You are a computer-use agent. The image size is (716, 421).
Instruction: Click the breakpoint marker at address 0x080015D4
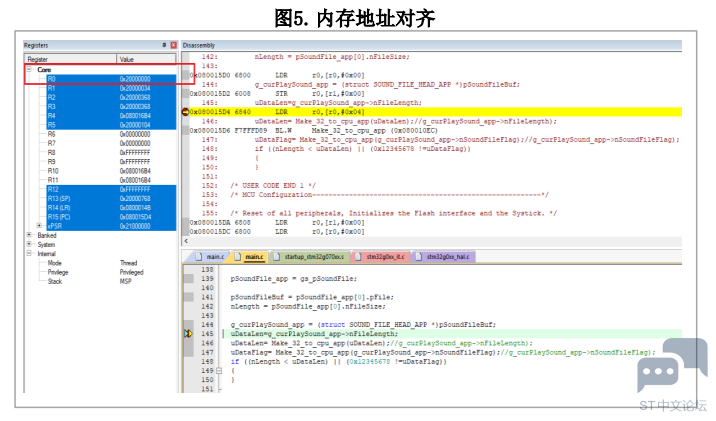[185, 112]
